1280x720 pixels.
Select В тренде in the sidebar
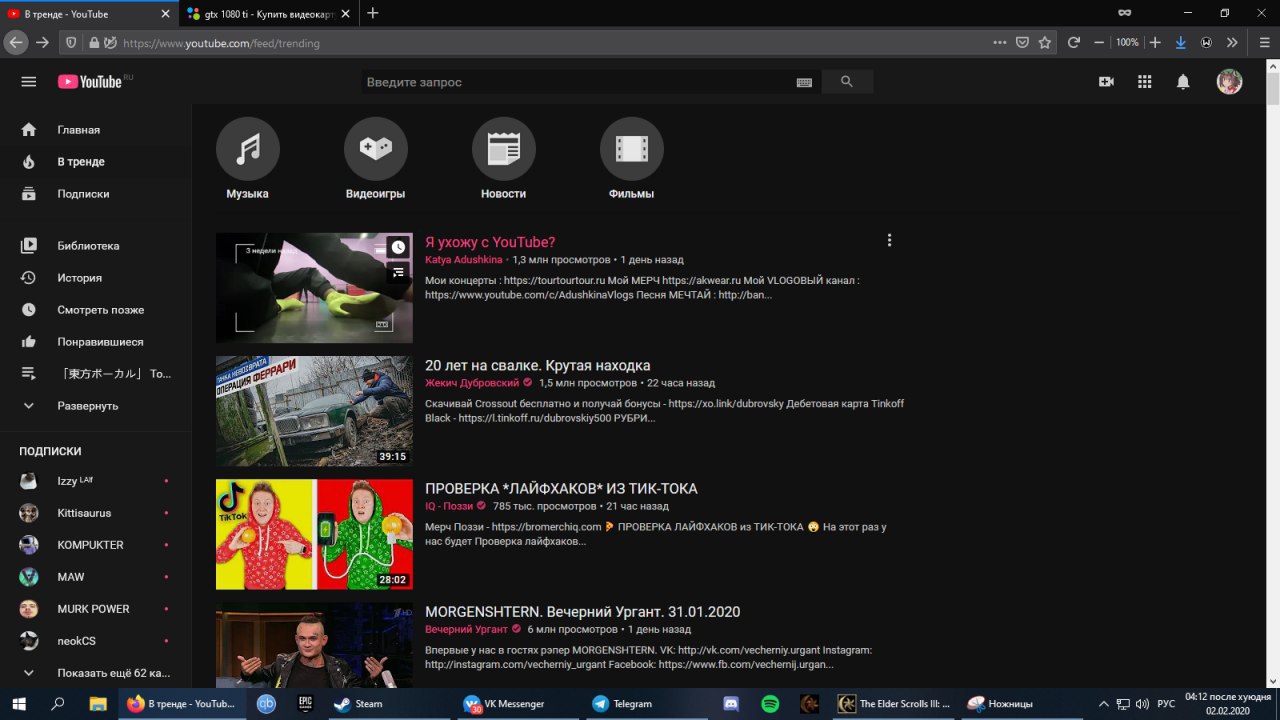click(96, 162)
